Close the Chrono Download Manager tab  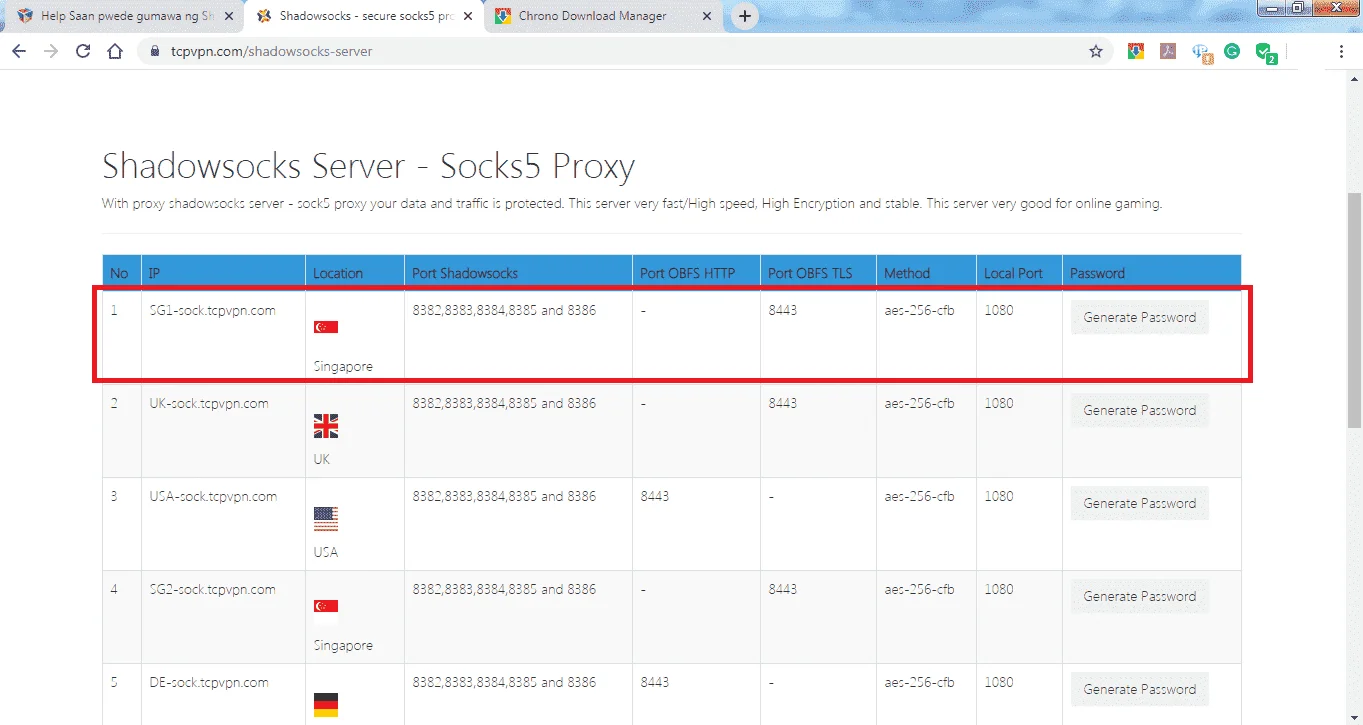coord(708,16)
